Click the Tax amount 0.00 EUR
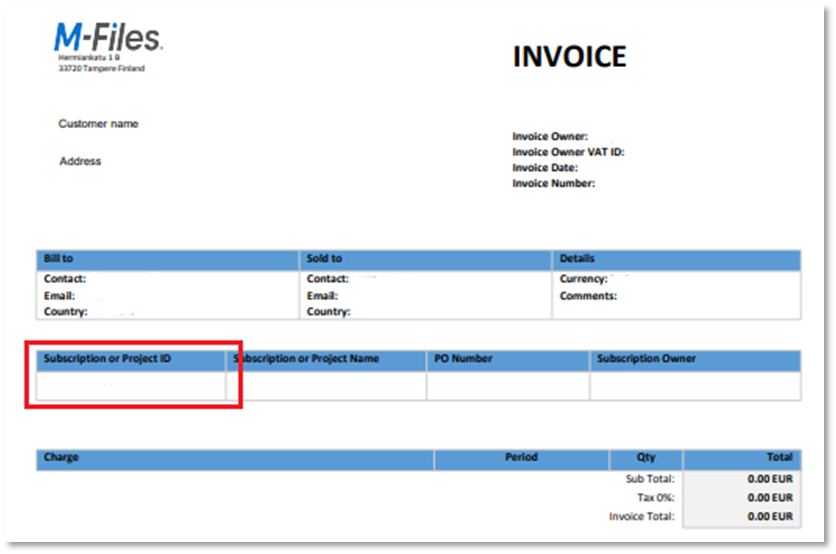The height and width of the screenshot is (554, 836). coord(770,497)
